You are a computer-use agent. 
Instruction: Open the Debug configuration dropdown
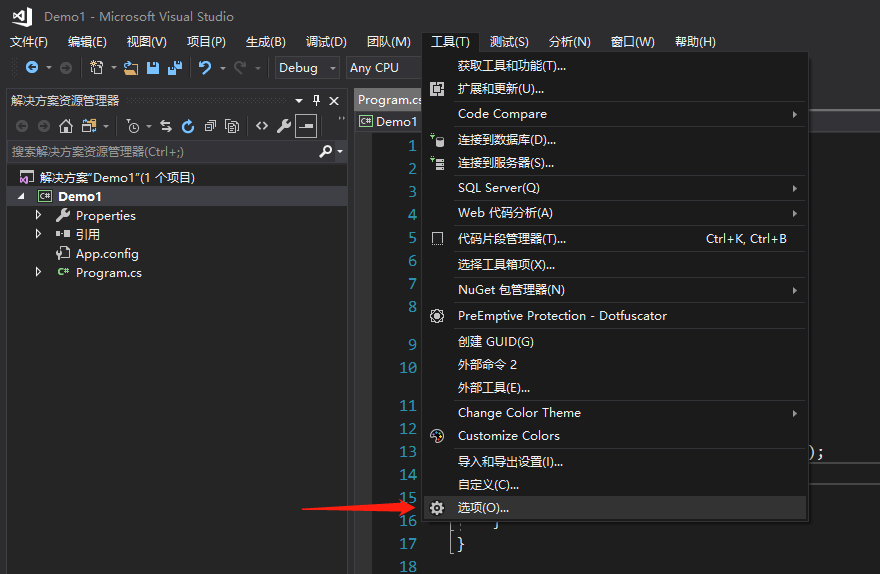pyautogui.click(x=307, y=68)
